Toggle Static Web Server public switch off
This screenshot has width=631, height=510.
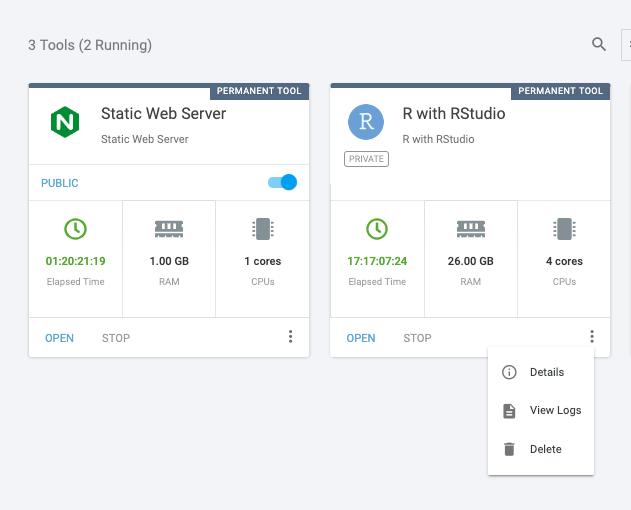coord(283,182)
